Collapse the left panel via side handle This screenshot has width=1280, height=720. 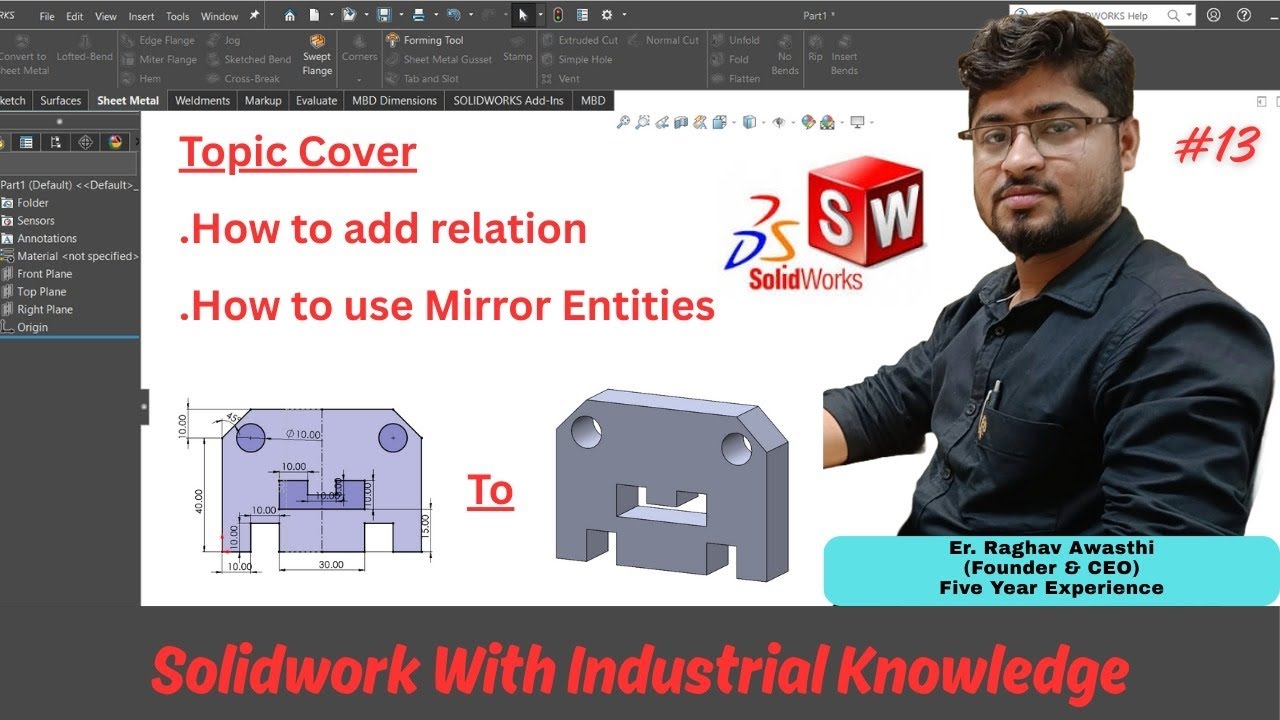pos(144,407)
